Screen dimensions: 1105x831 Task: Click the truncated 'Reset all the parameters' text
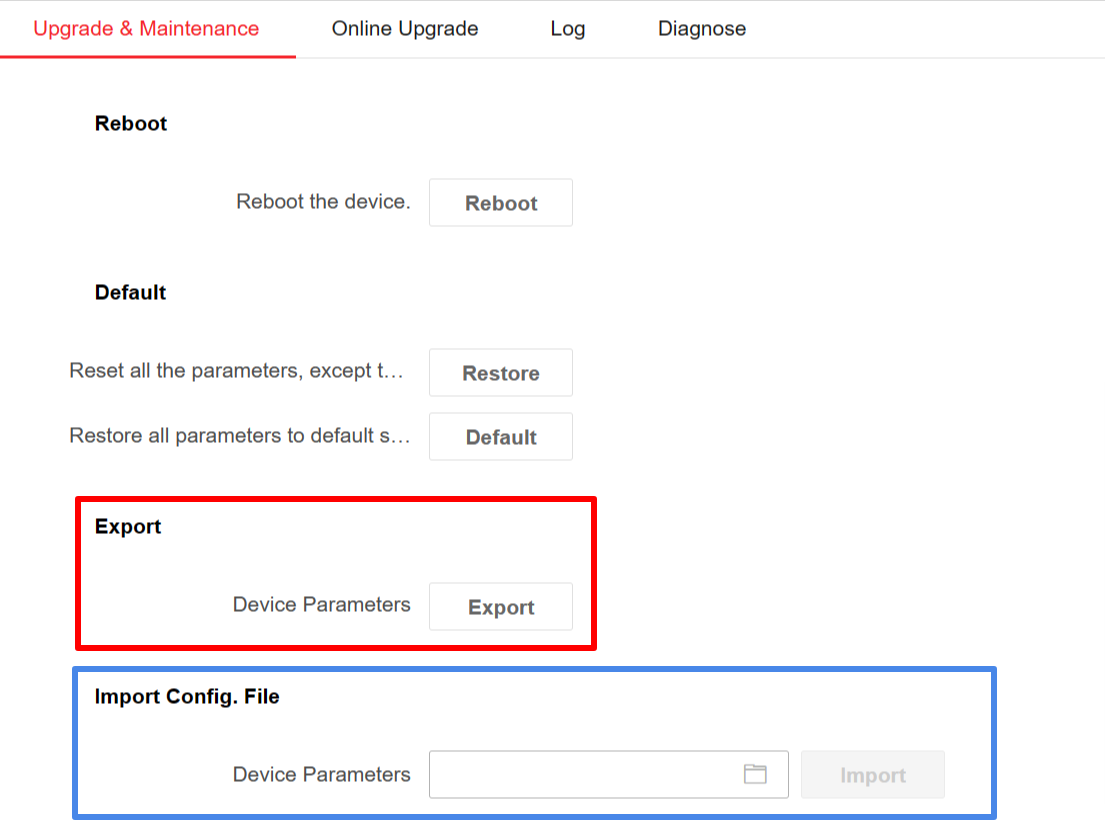tap(236, 372)
